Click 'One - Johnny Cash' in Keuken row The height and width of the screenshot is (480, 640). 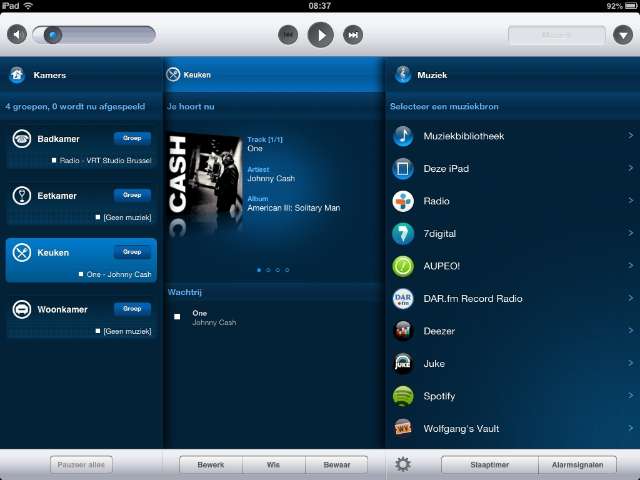click(x=119, y=274)
